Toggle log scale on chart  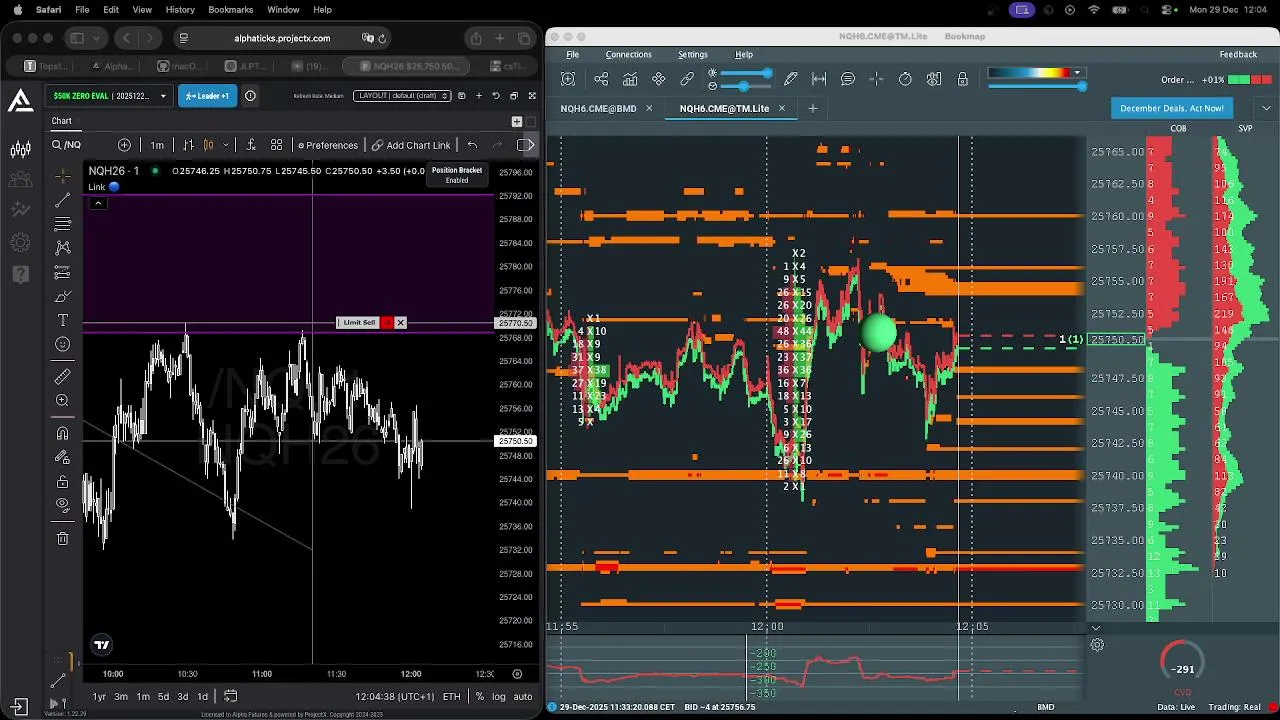click(498, 696)
